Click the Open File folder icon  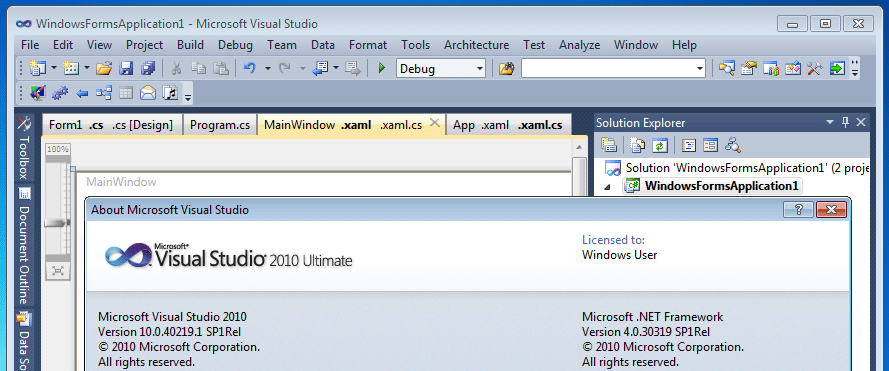click(x=104, y=69)
